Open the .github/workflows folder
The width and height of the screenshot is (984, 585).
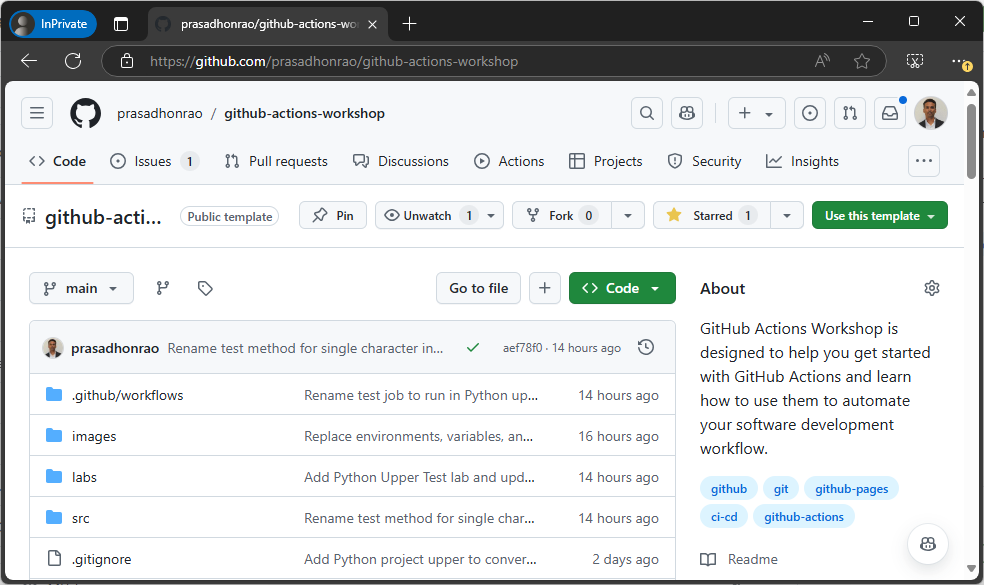point(127,395)
